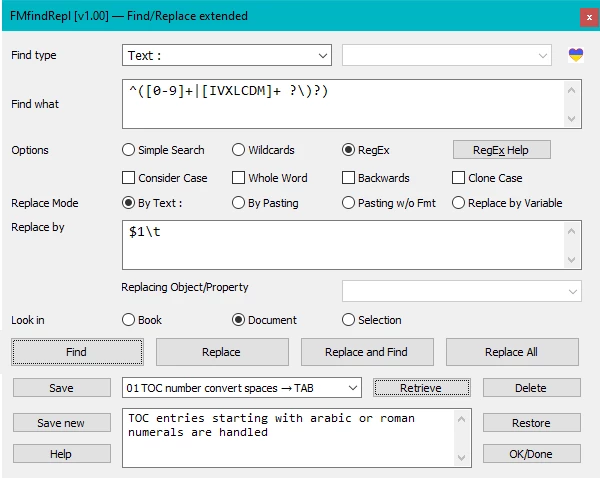Click the Replace by scroll up arrow

pos(572,231)
